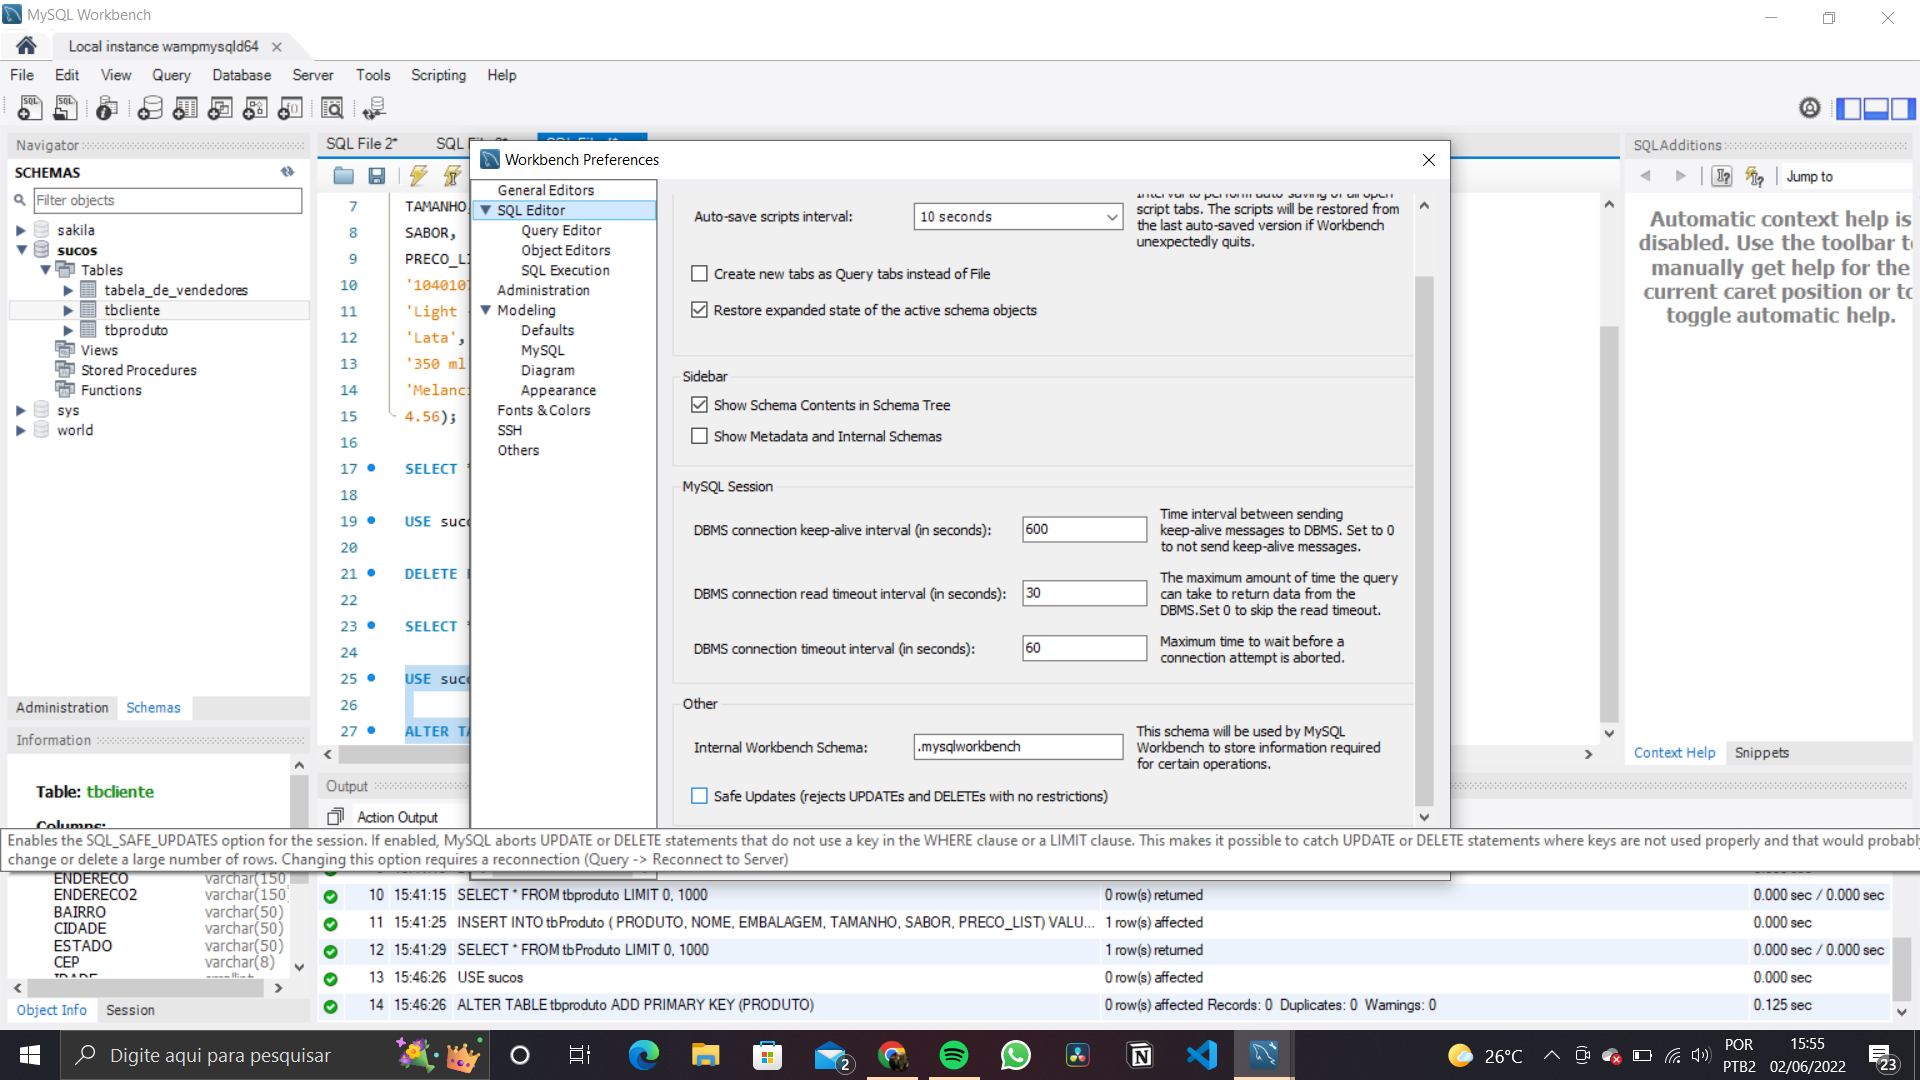Expand the world schema

click(21, 430)
